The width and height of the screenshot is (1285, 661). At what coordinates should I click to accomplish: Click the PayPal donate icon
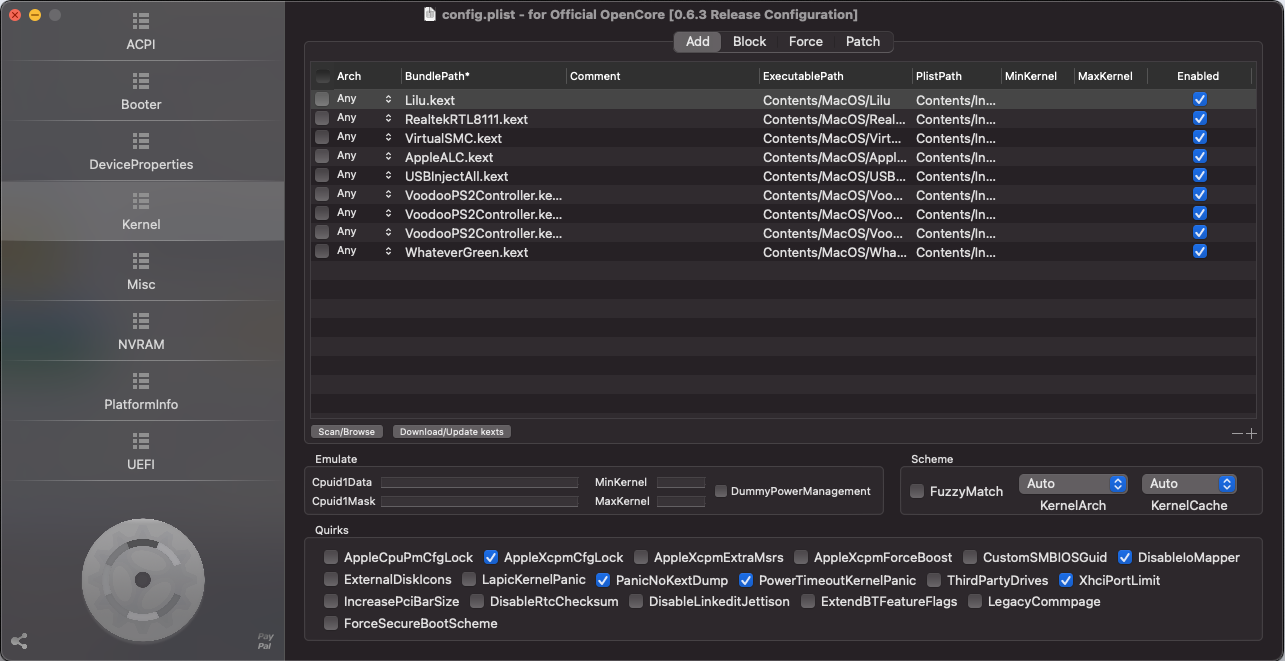[265, 641]
